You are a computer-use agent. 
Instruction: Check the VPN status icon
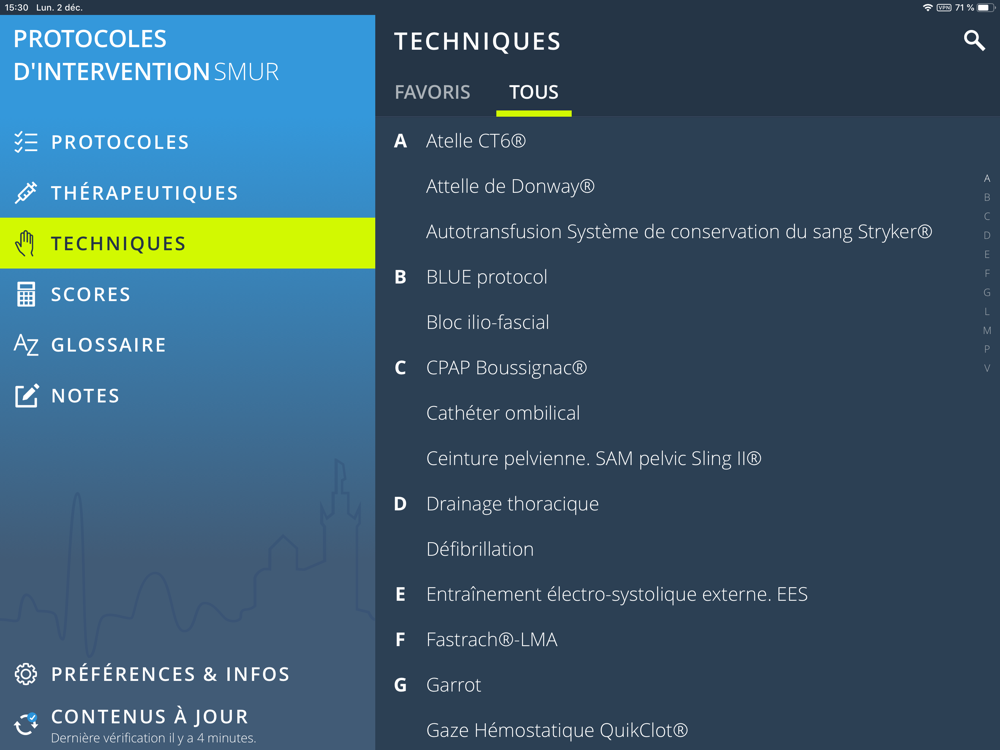coord(945,8)
